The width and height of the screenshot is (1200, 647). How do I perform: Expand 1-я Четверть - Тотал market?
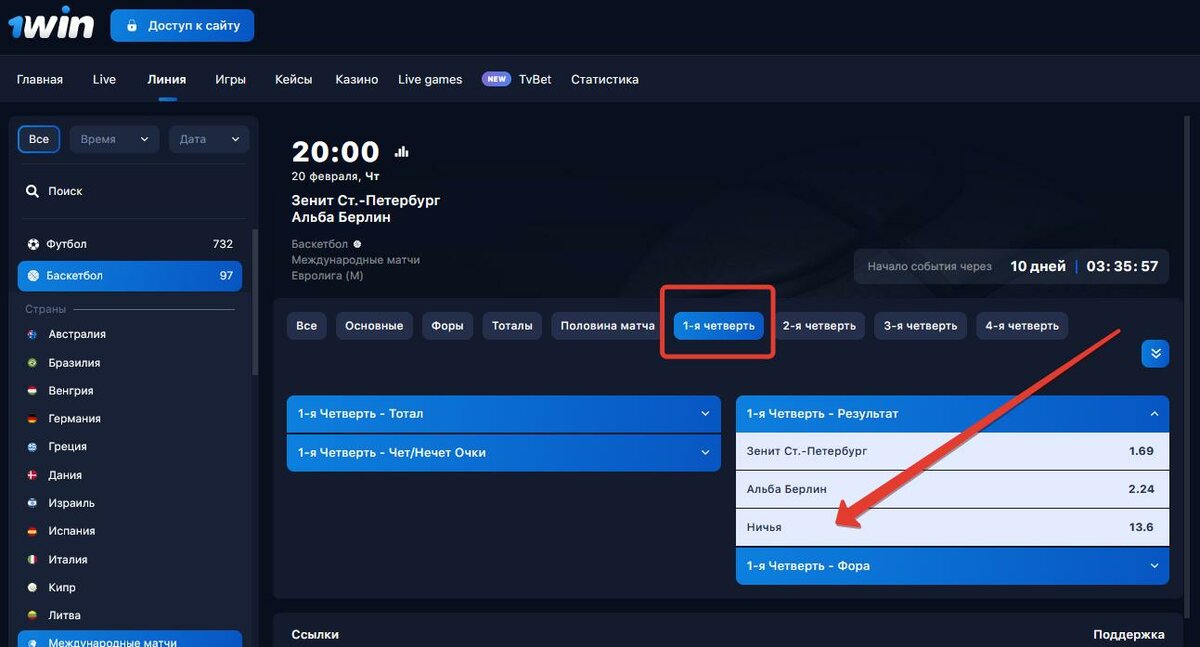pyautogui.click(x=504, y=413)
